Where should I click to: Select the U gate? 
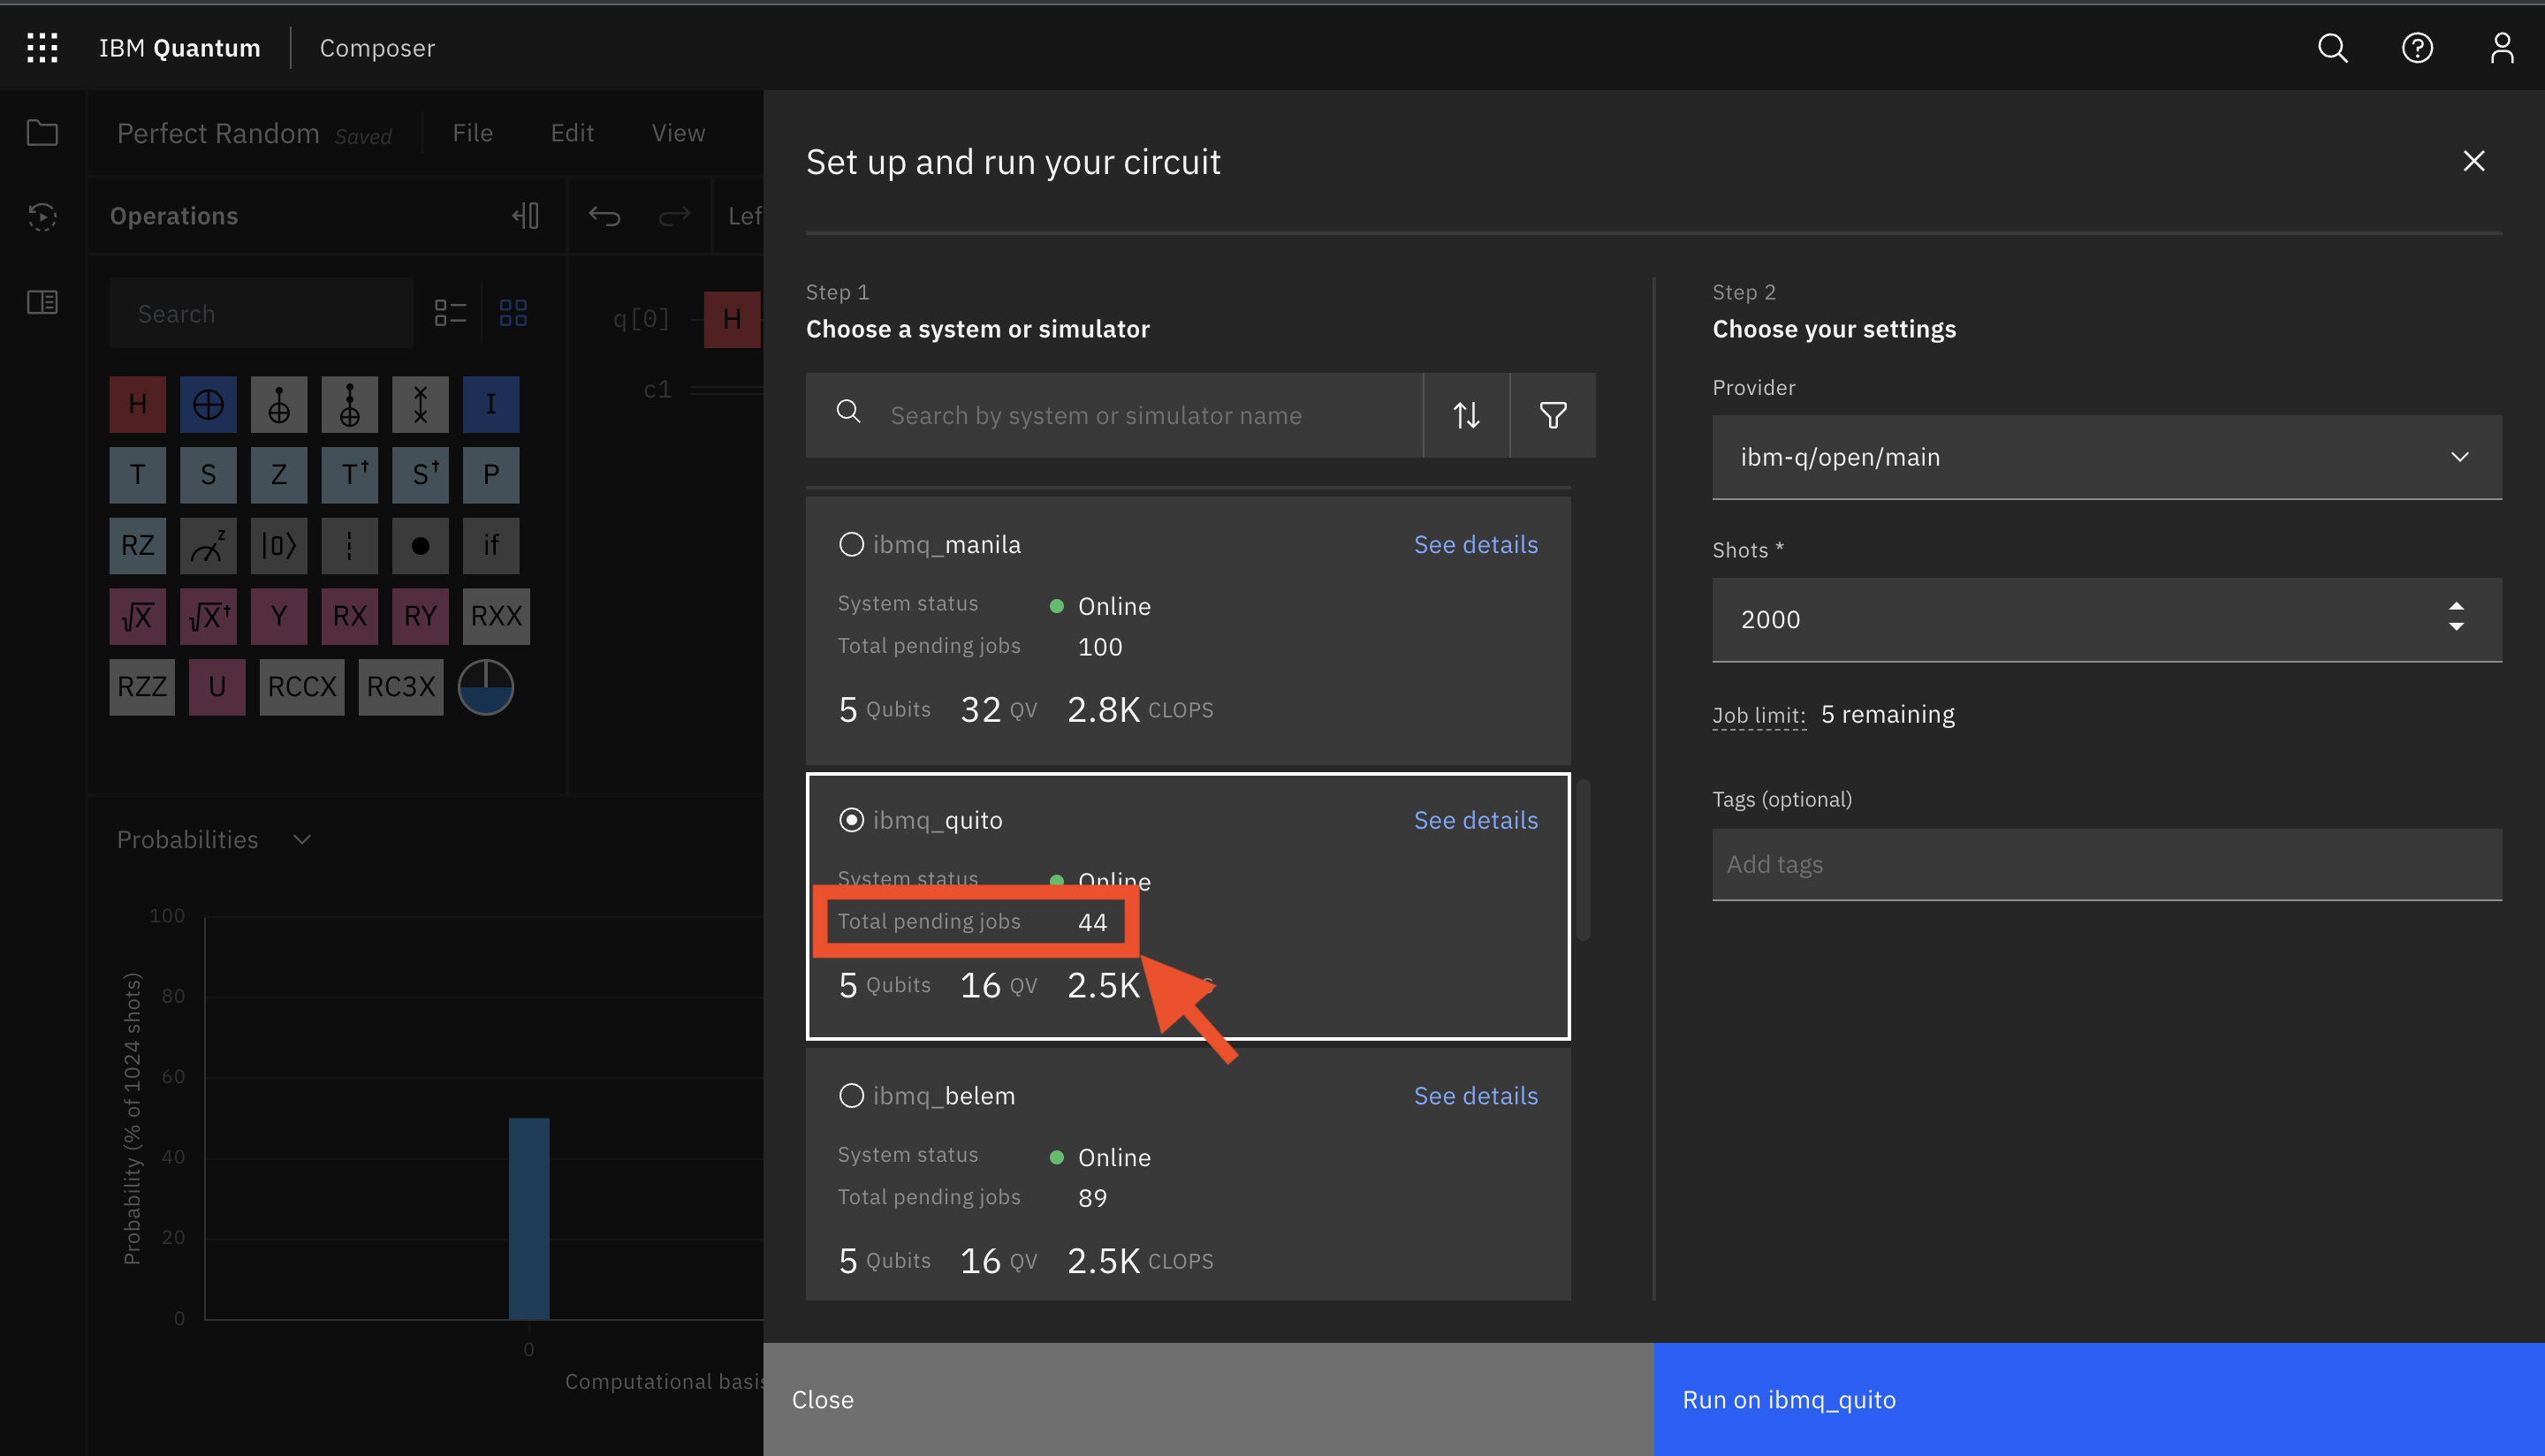click(x=217, y=687)
